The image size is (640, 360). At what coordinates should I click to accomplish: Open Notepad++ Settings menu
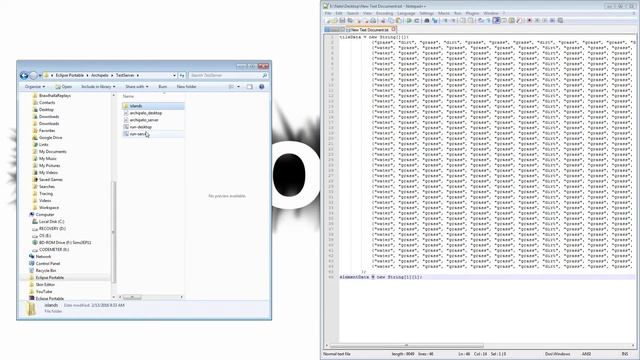tap(427, 13)
